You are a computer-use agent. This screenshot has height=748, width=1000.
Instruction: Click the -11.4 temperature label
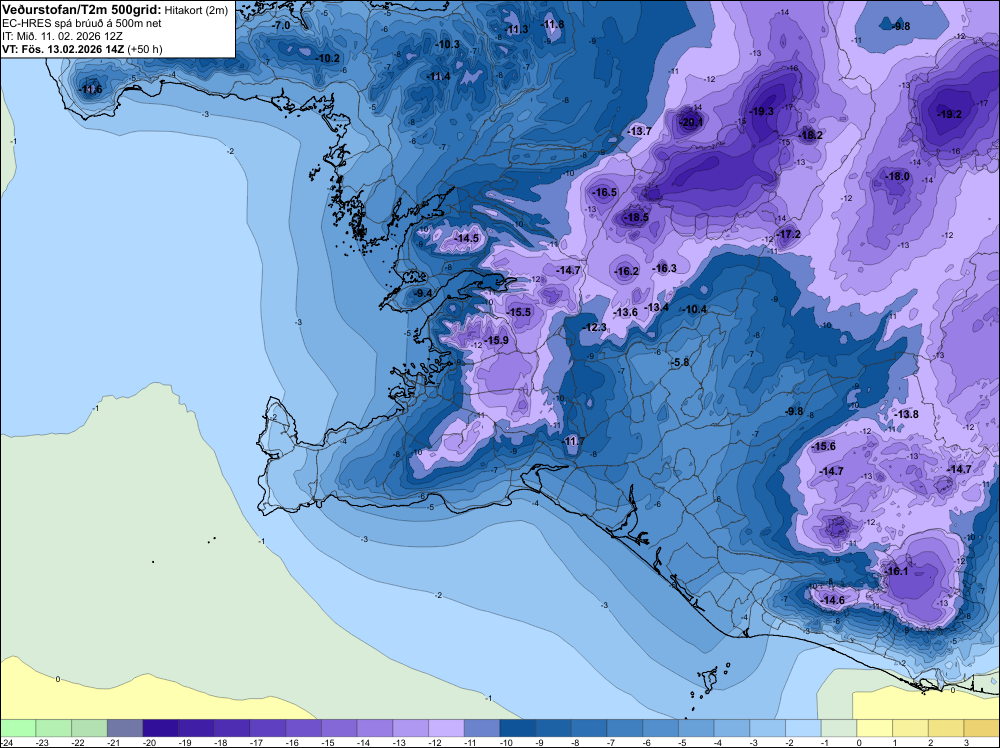point(439,76)
